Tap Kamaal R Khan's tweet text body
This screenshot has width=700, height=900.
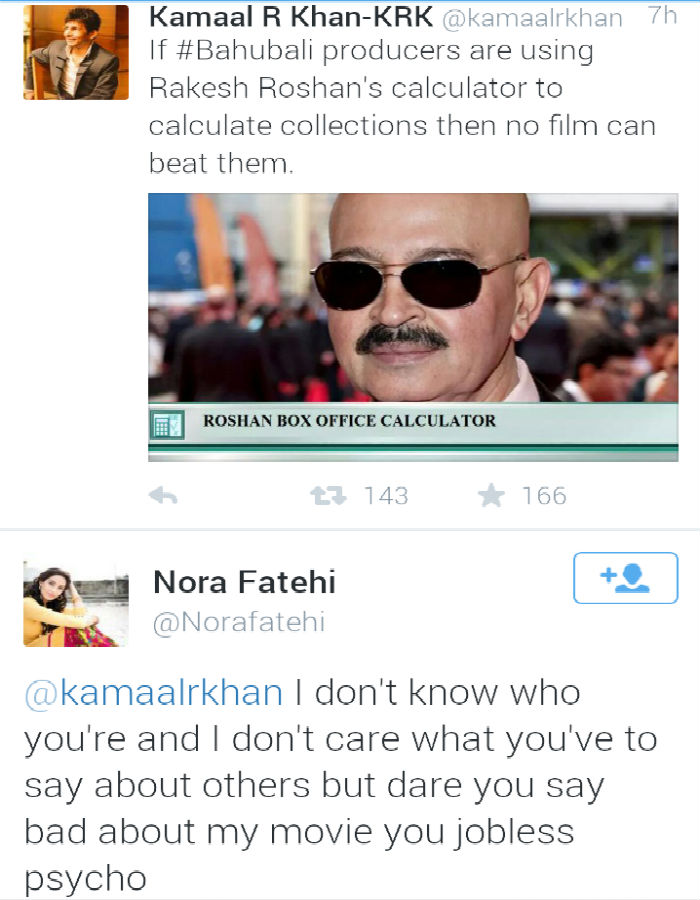point(402,107)
